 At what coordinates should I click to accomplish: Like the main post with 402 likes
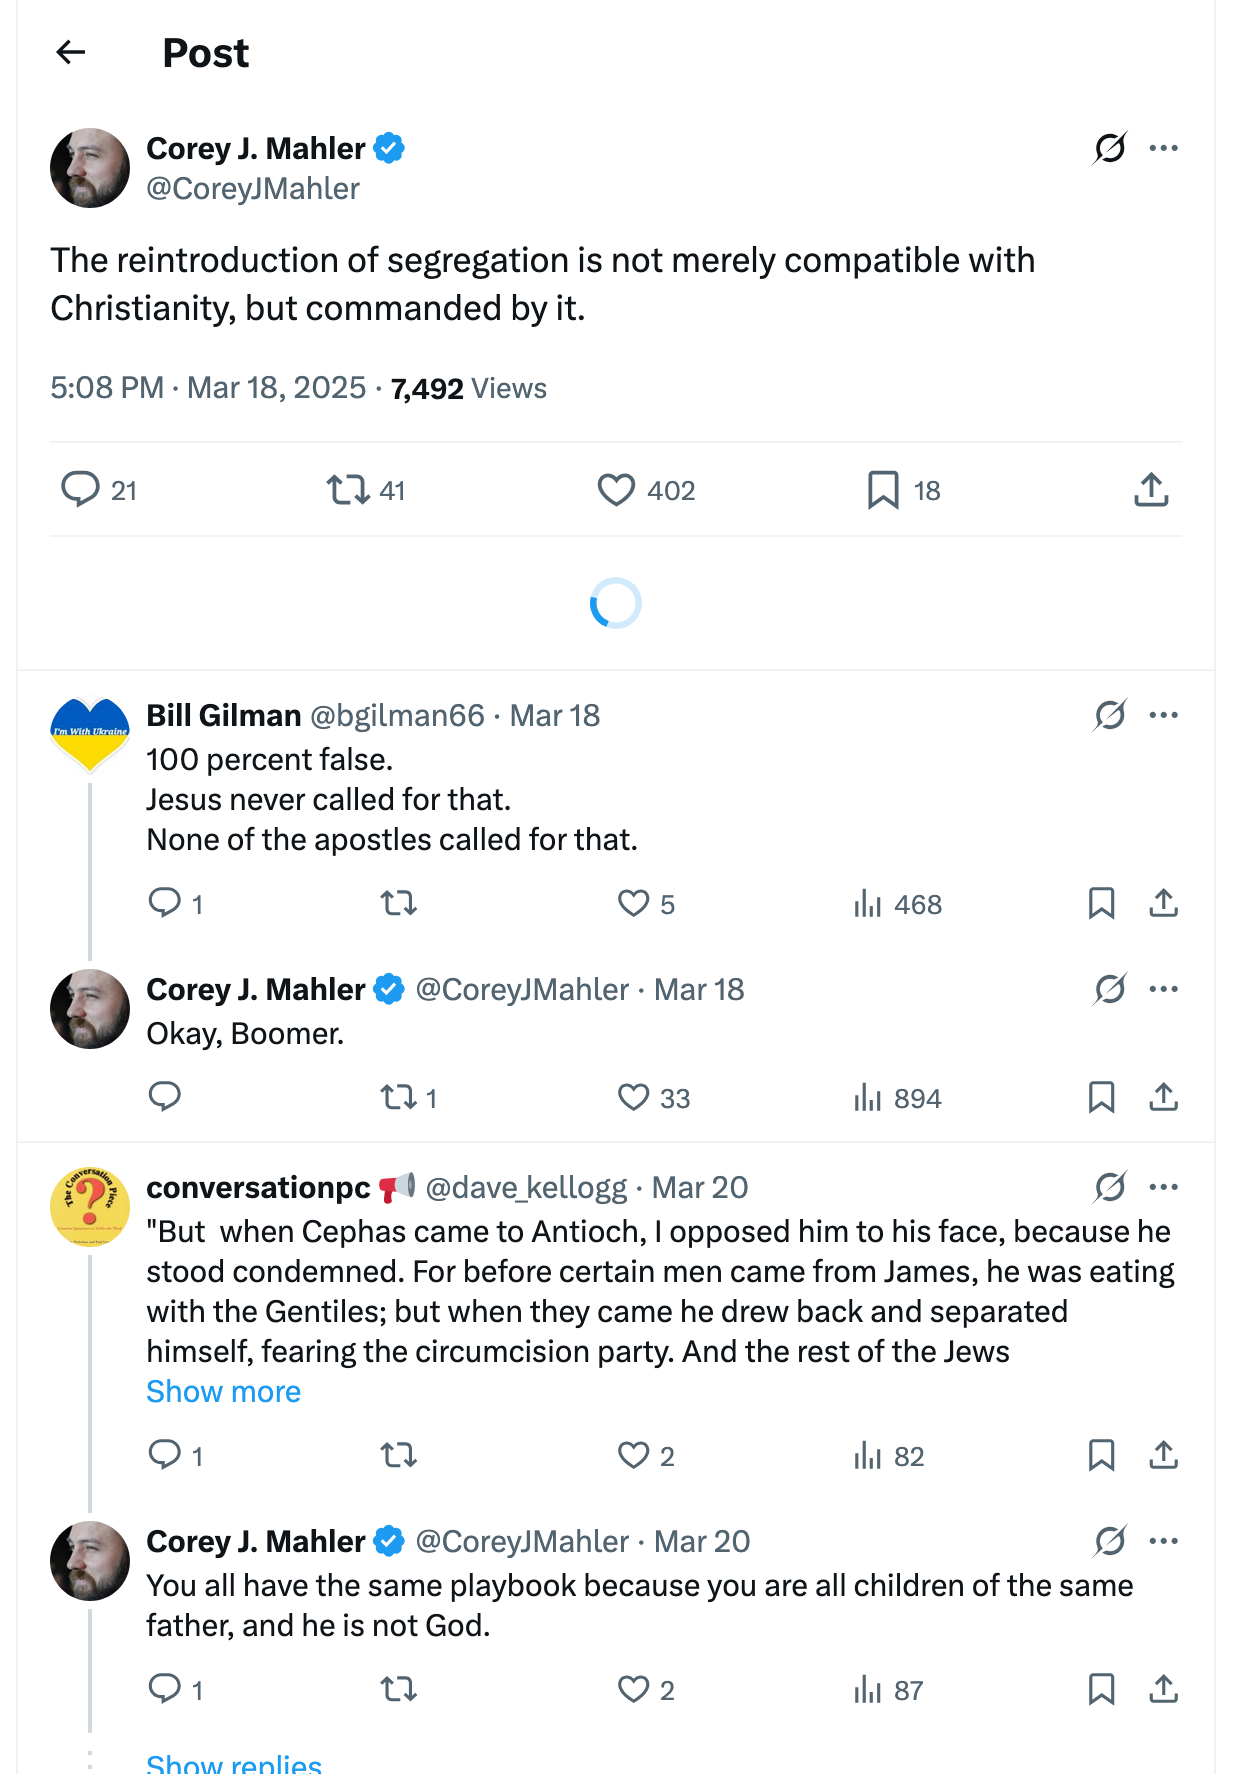(616, 490)
